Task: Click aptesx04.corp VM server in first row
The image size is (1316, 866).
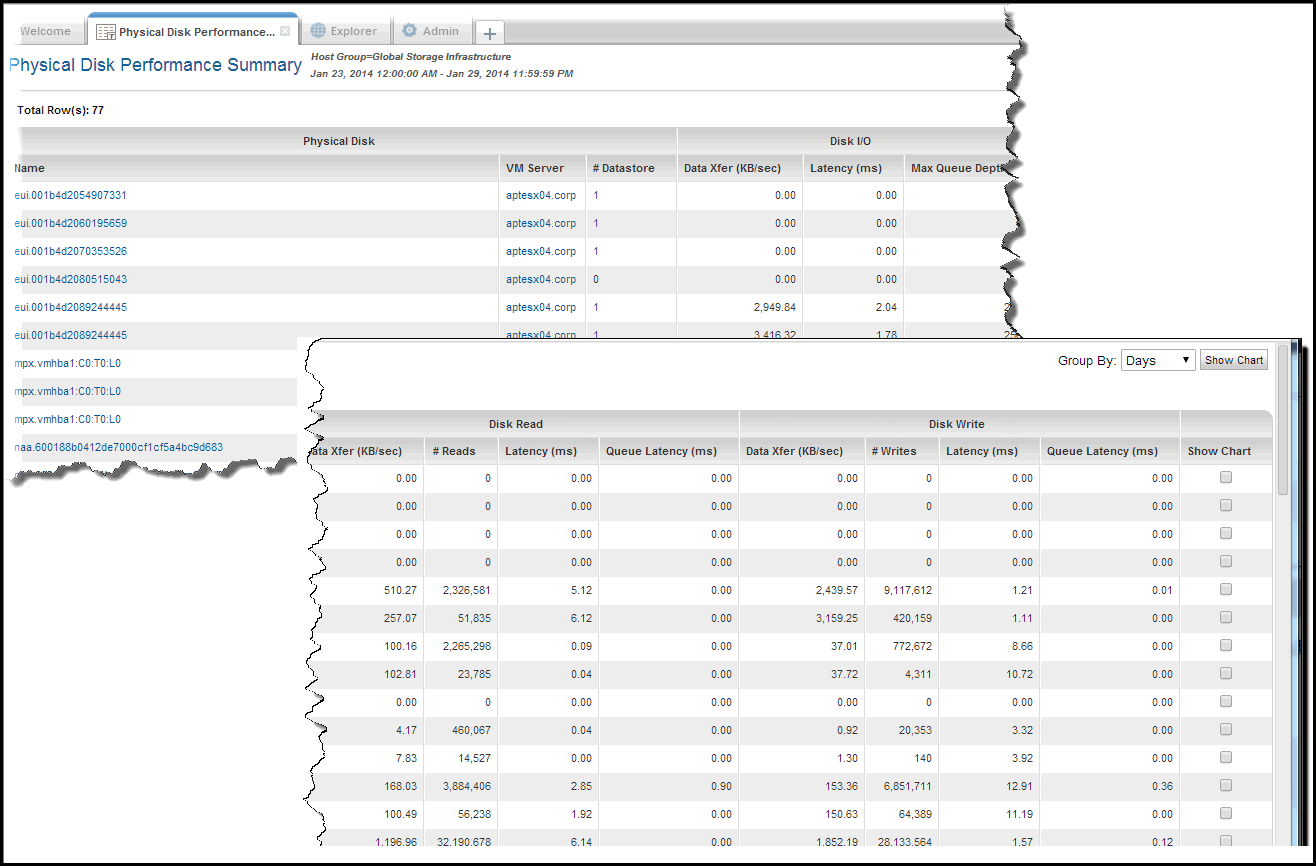Action: (541, 196)
